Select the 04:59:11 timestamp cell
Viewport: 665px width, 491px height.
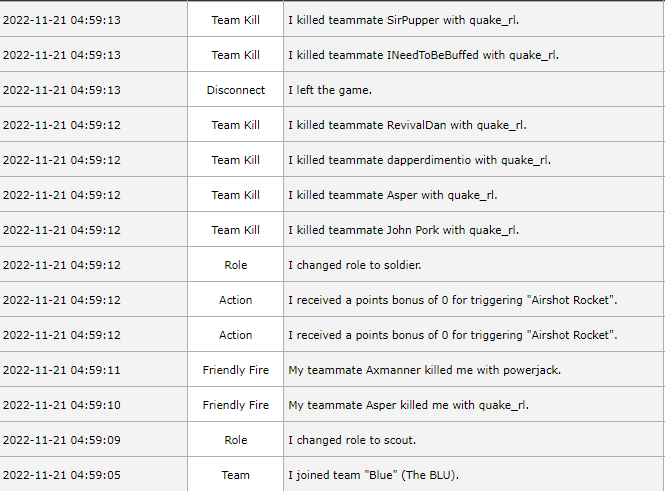click(62, 370)
